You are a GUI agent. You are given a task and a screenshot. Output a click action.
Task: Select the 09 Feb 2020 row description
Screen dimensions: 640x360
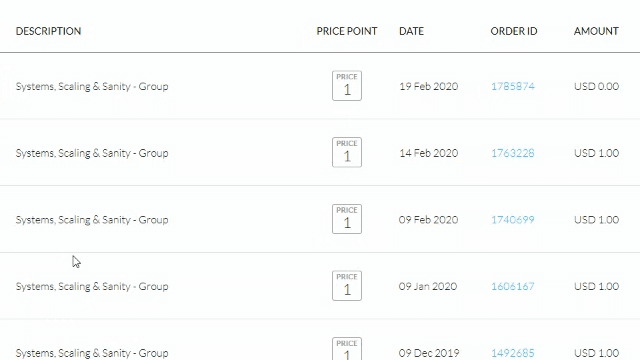click(92, 220)
